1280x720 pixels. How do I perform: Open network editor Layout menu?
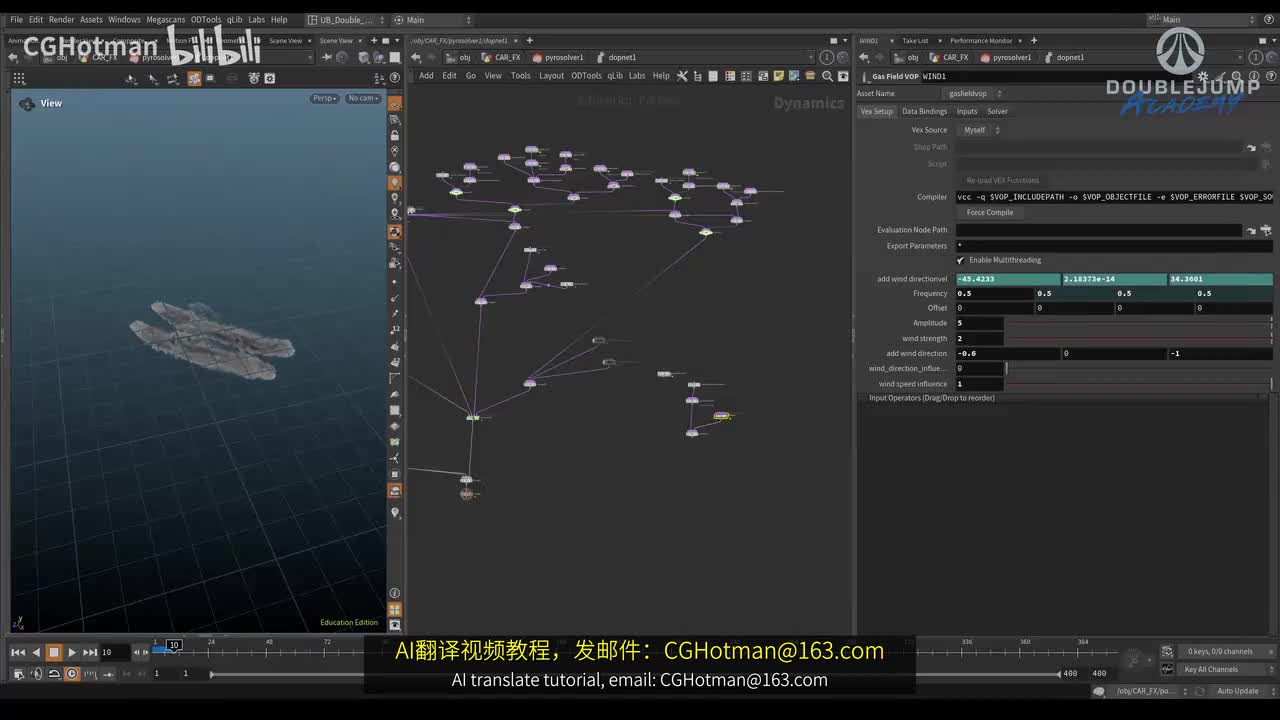pos(551,76)
